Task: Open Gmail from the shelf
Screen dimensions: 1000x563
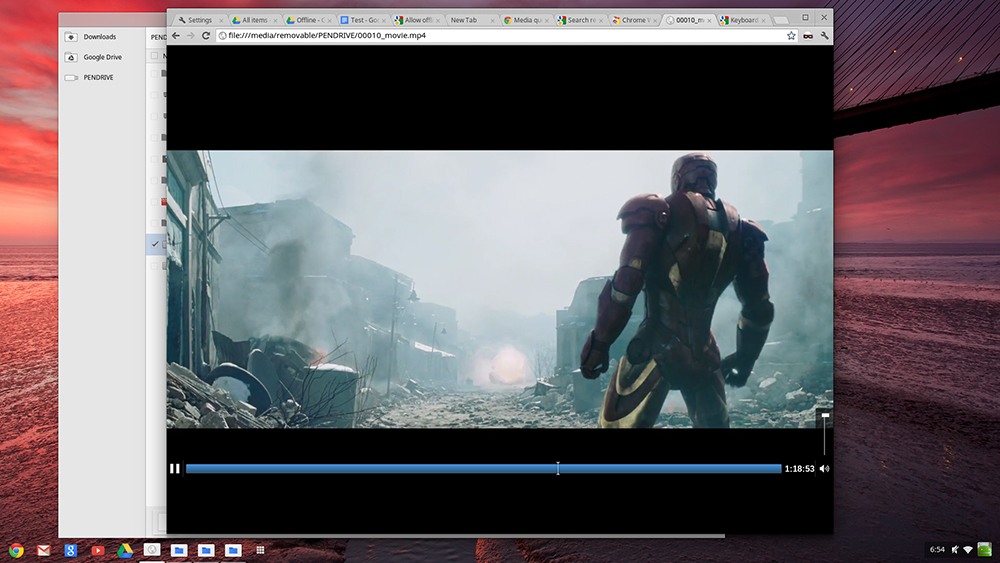Action: 43,550
